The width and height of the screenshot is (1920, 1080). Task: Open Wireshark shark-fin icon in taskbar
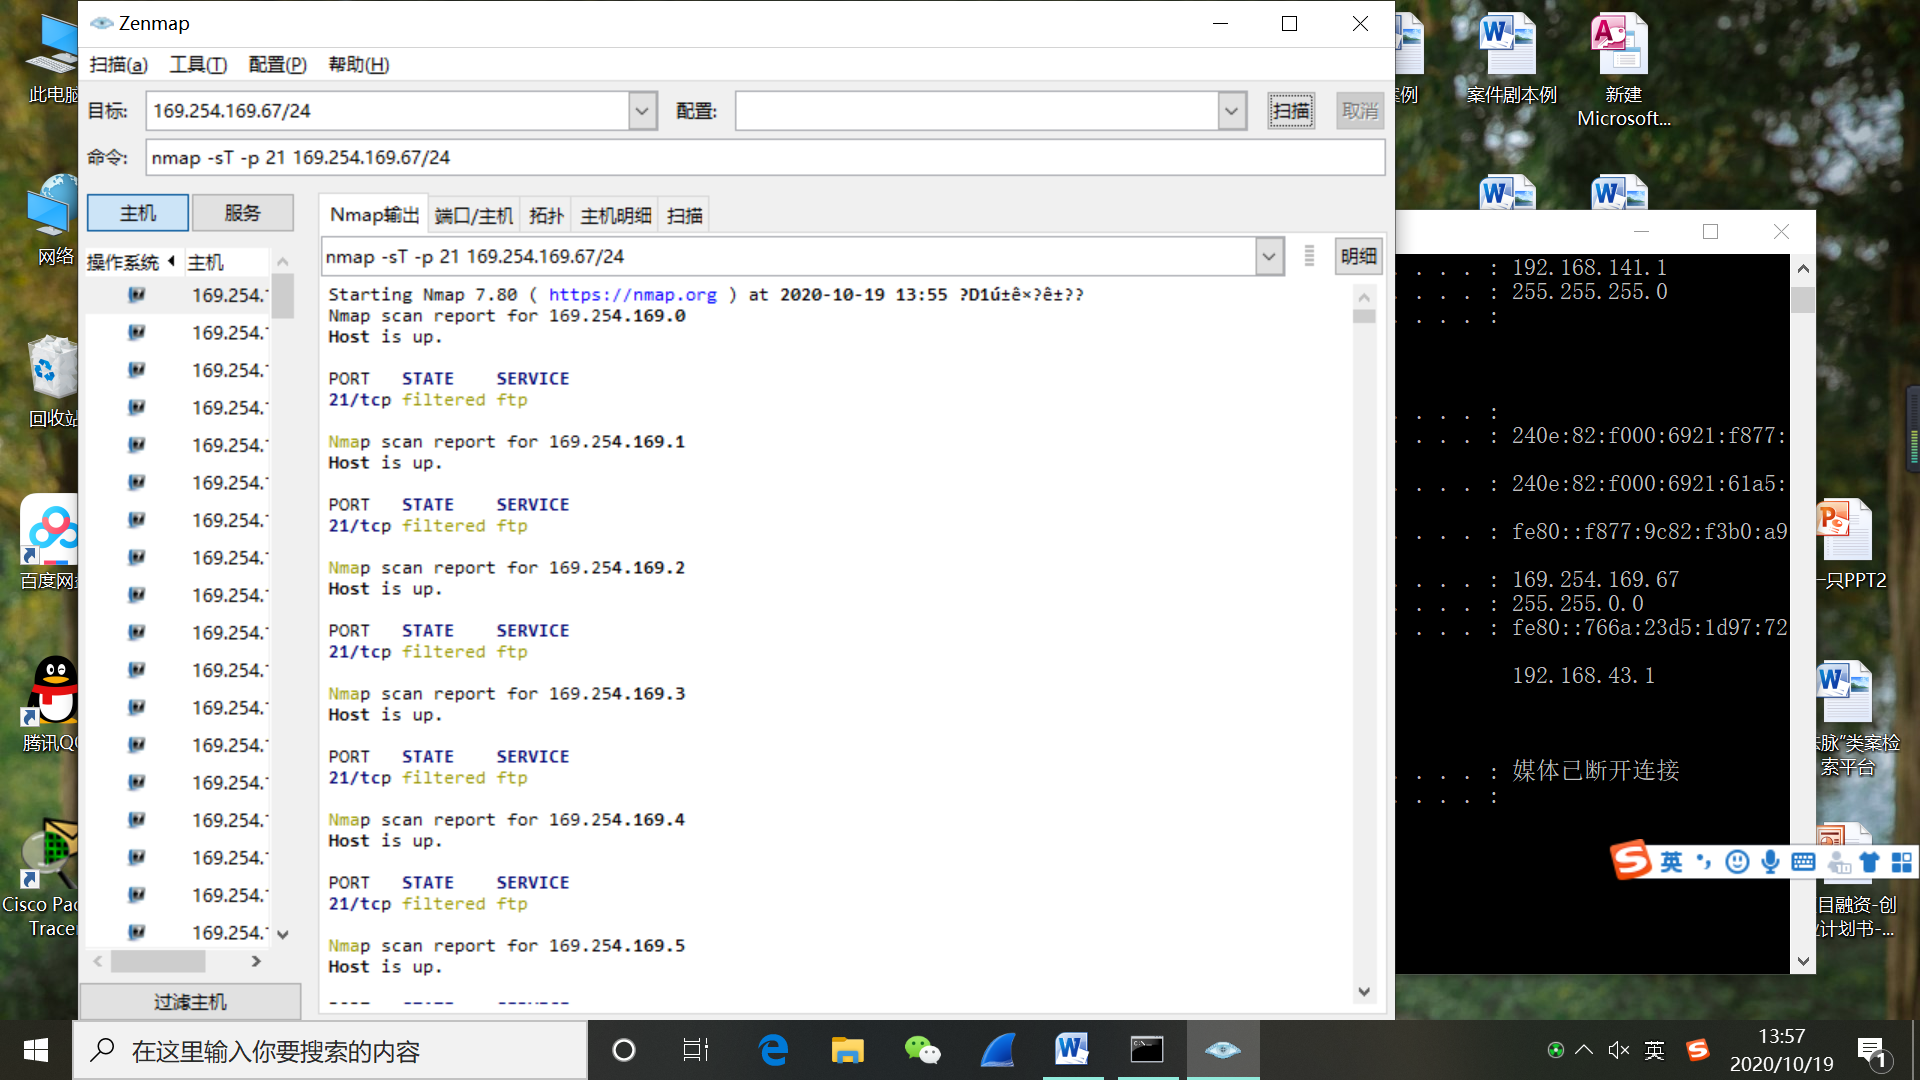997,1050
